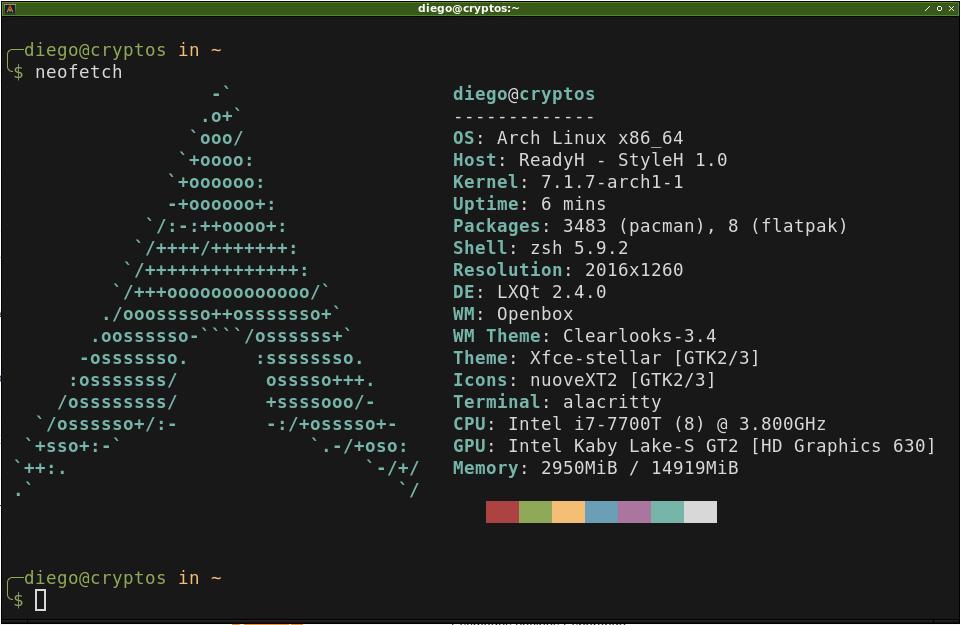Click the neofetch command text
960x625 pixels.
[x=78, y=72]
